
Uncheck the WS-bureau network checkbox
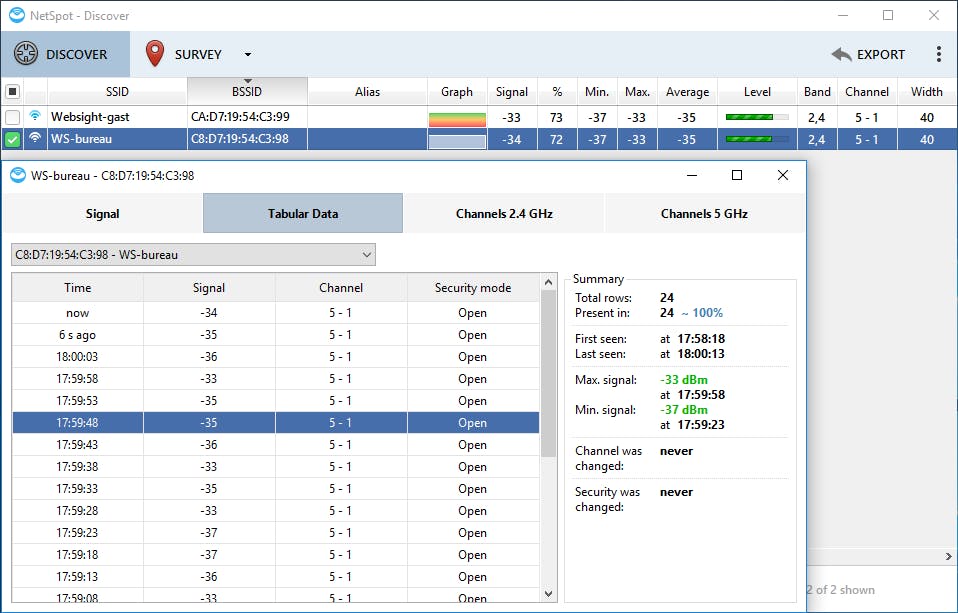(12, 139)
